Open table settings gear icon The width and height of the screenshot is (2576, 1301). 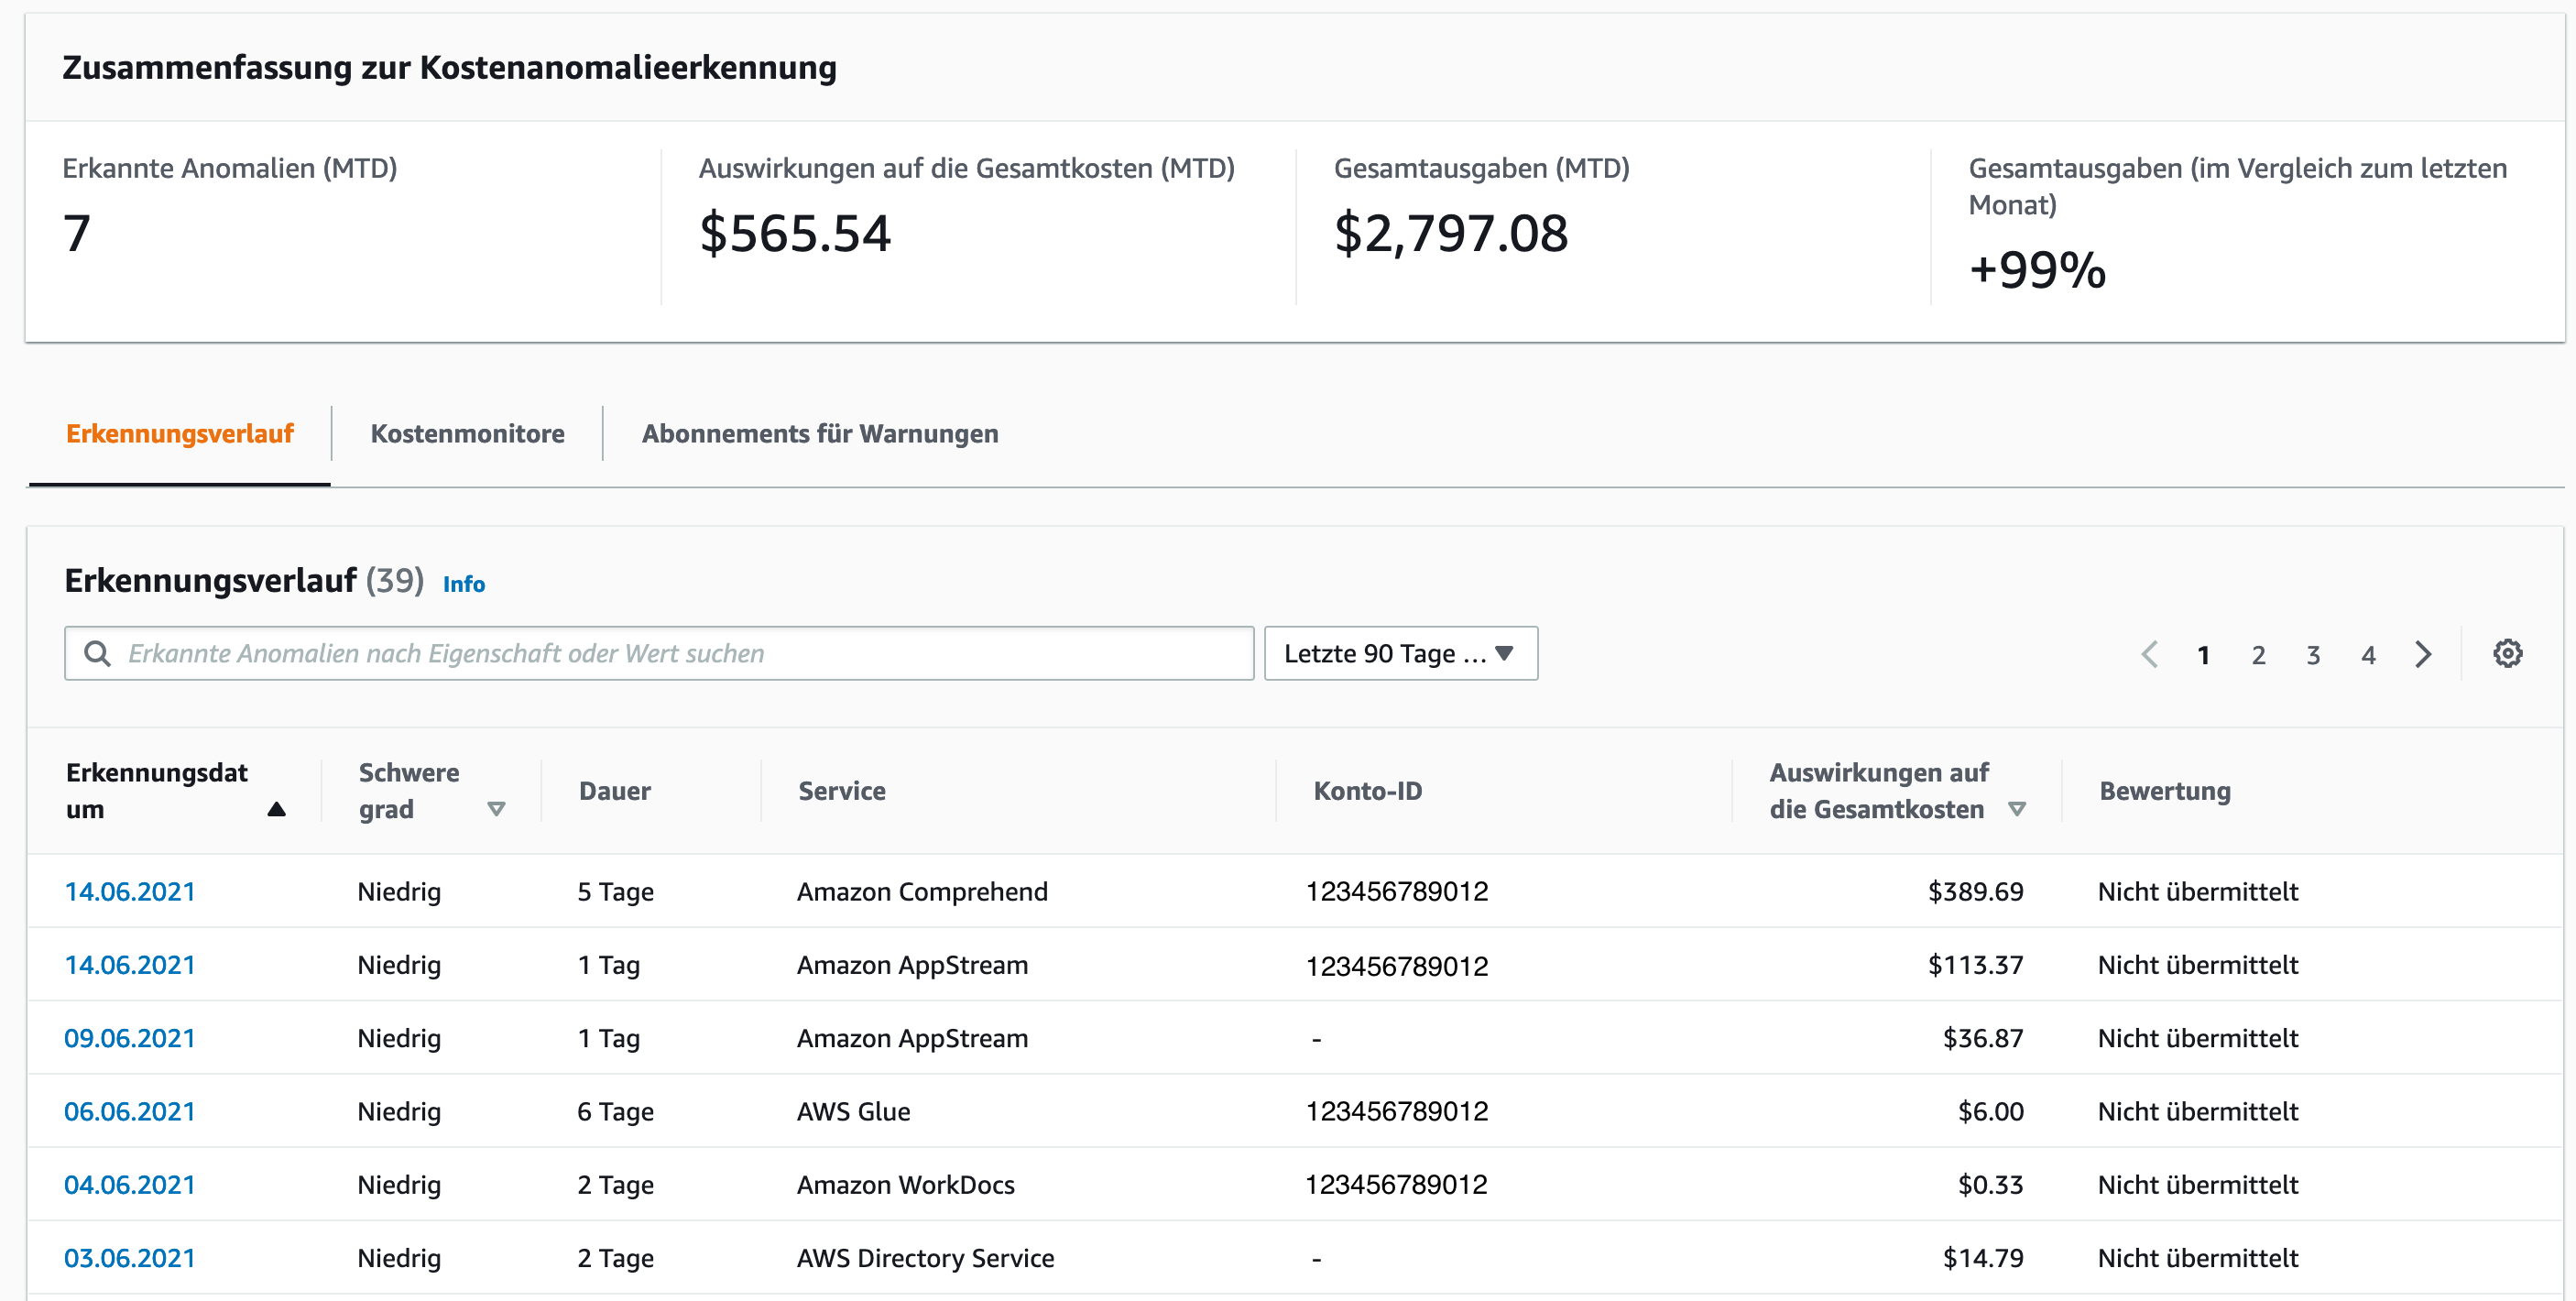[x=2506, y=654]
